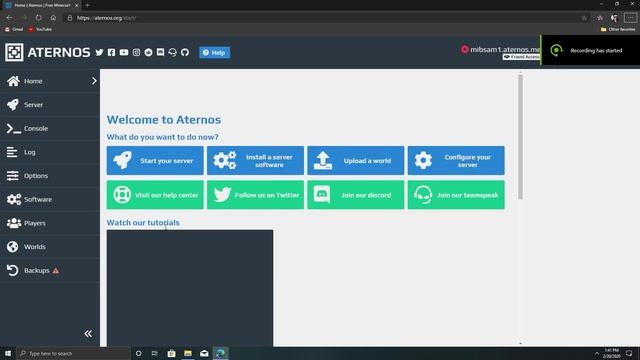The width and height of the screenshot is (640, 360).
Task: Close the Aternos browser tab
Action: (76, 5)
